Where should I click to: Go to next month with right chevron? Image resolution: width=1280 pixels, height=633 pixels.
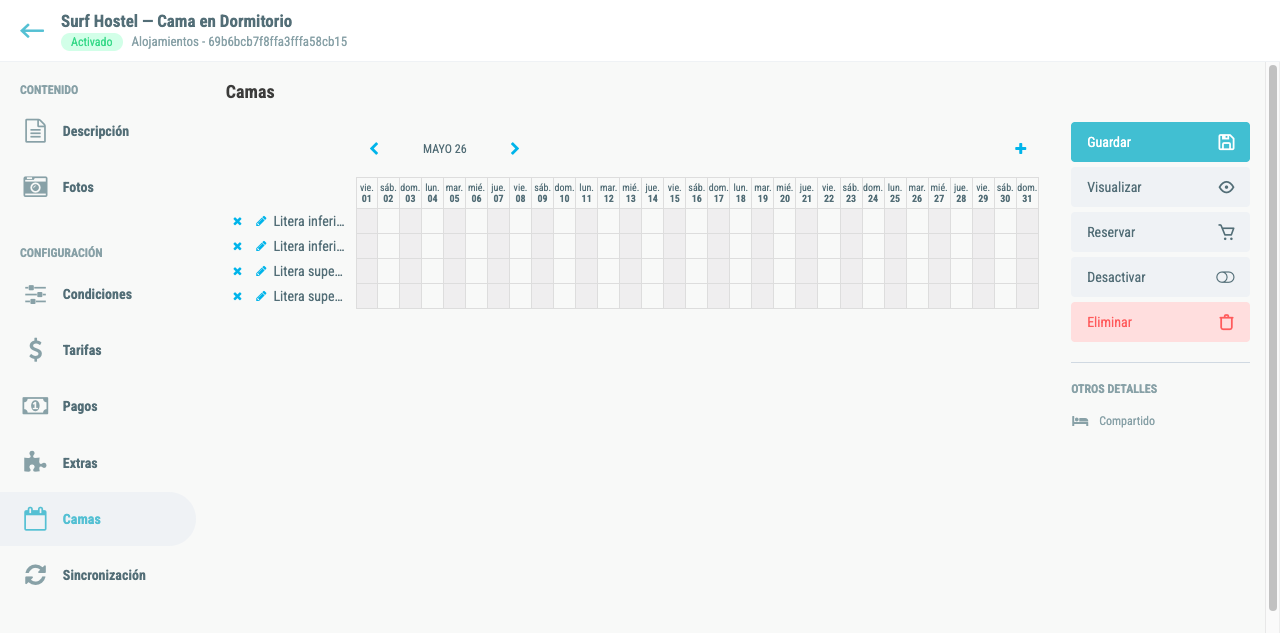[515, 149]
